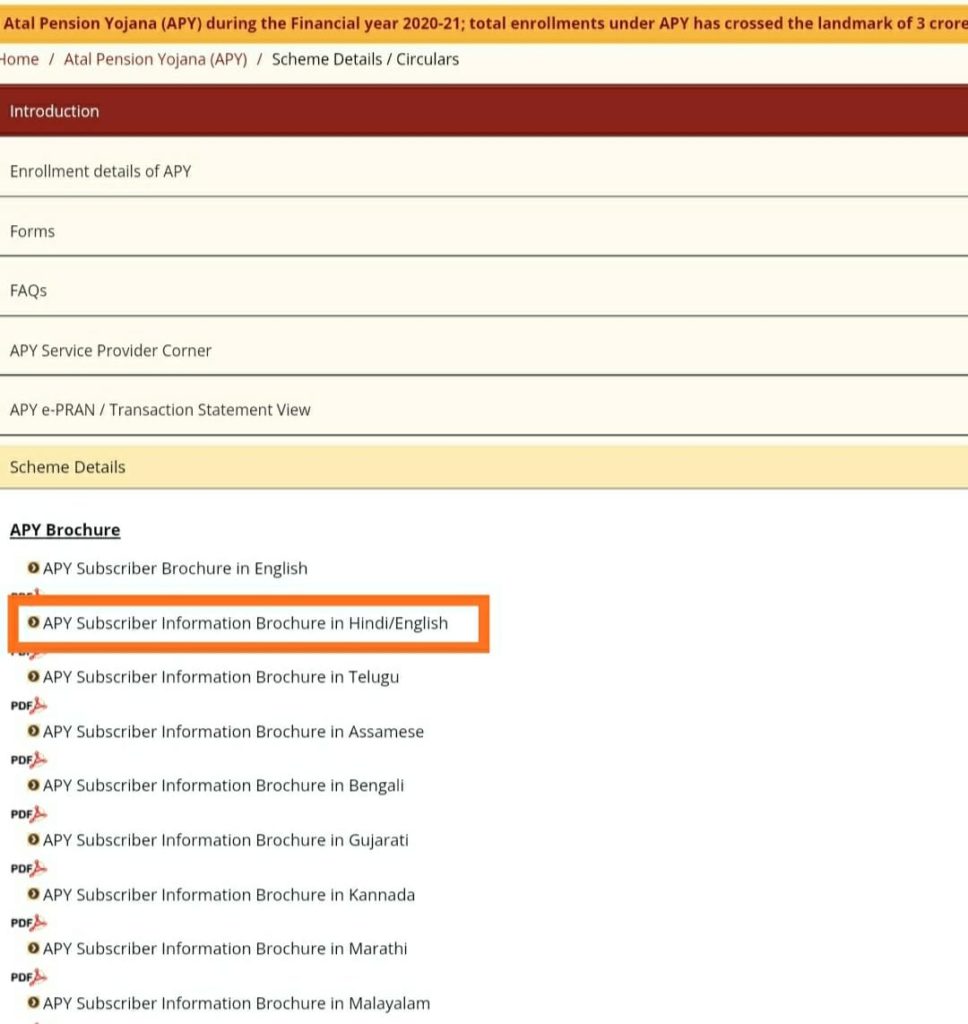Click the bullet arrow beside Marathi brochure
Screen dimensions: 968x1024
(x=33, y=948)
